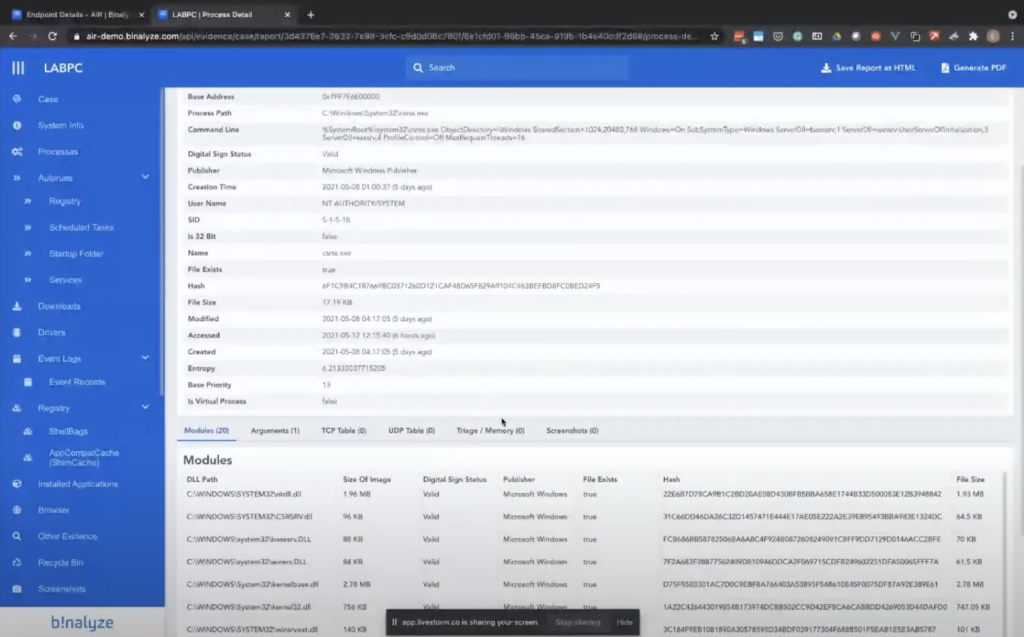The height and width of the screenshot is (637, 1024).
Task: Select the winsrv.DLL module path
Action: pos(246,561)
